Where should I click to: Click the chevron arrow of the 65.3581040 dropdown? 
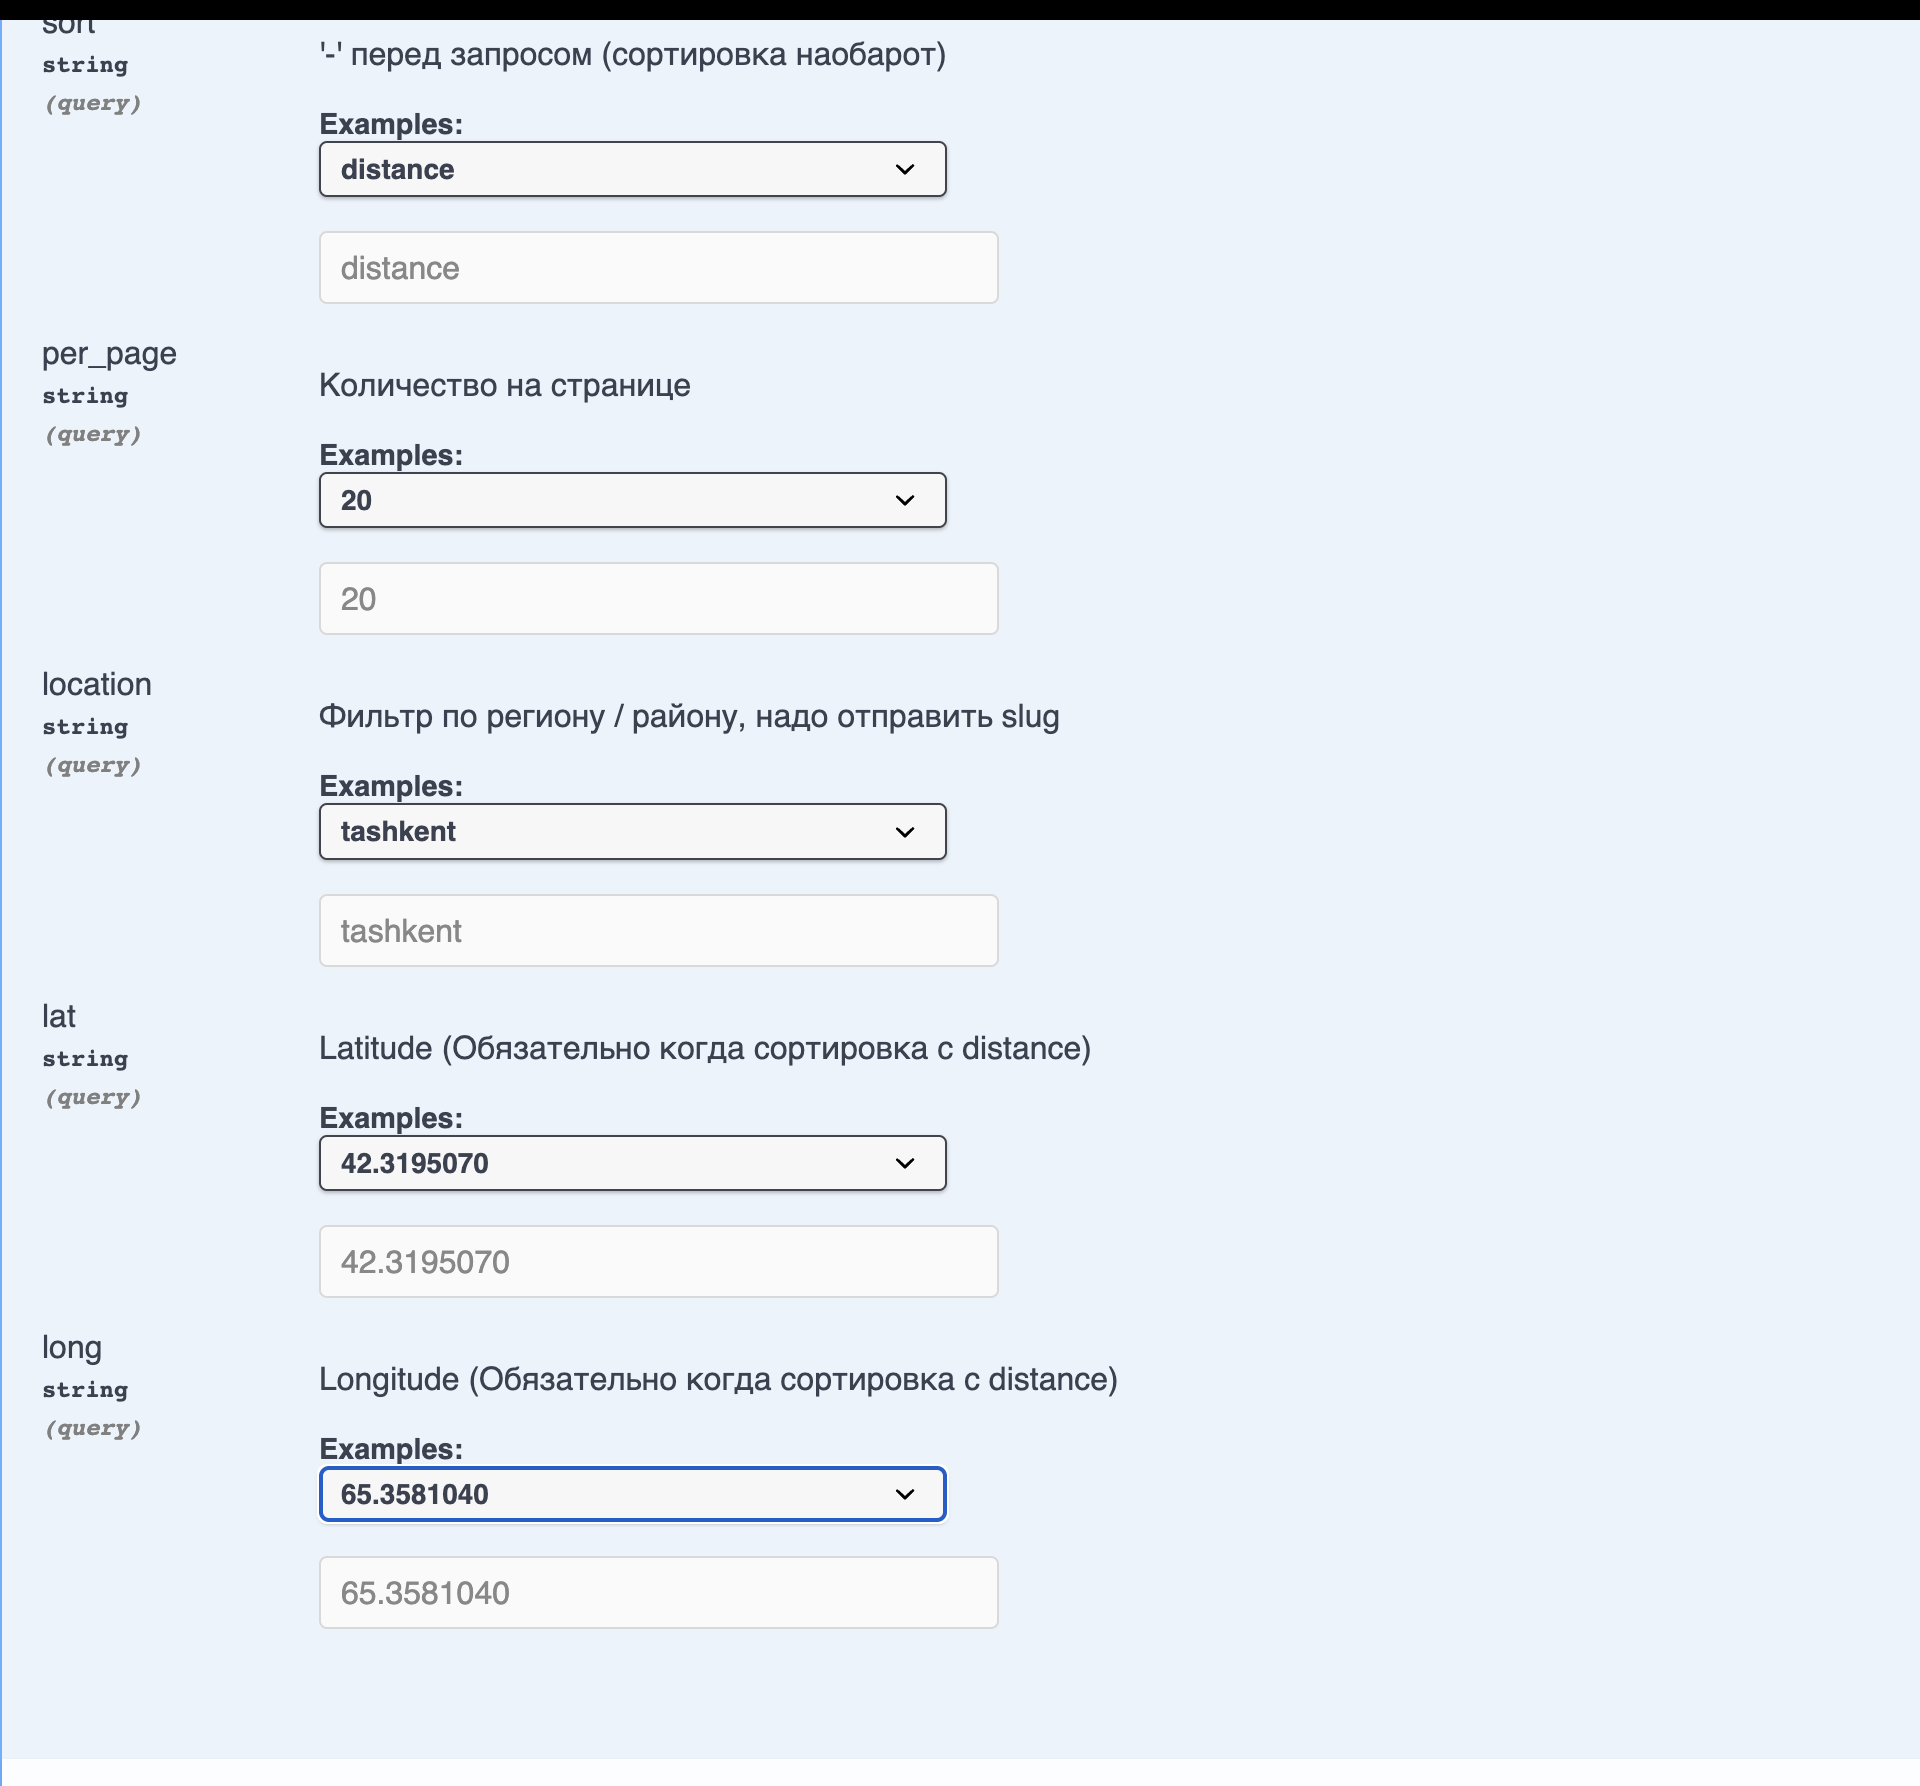click(905, 1494)
